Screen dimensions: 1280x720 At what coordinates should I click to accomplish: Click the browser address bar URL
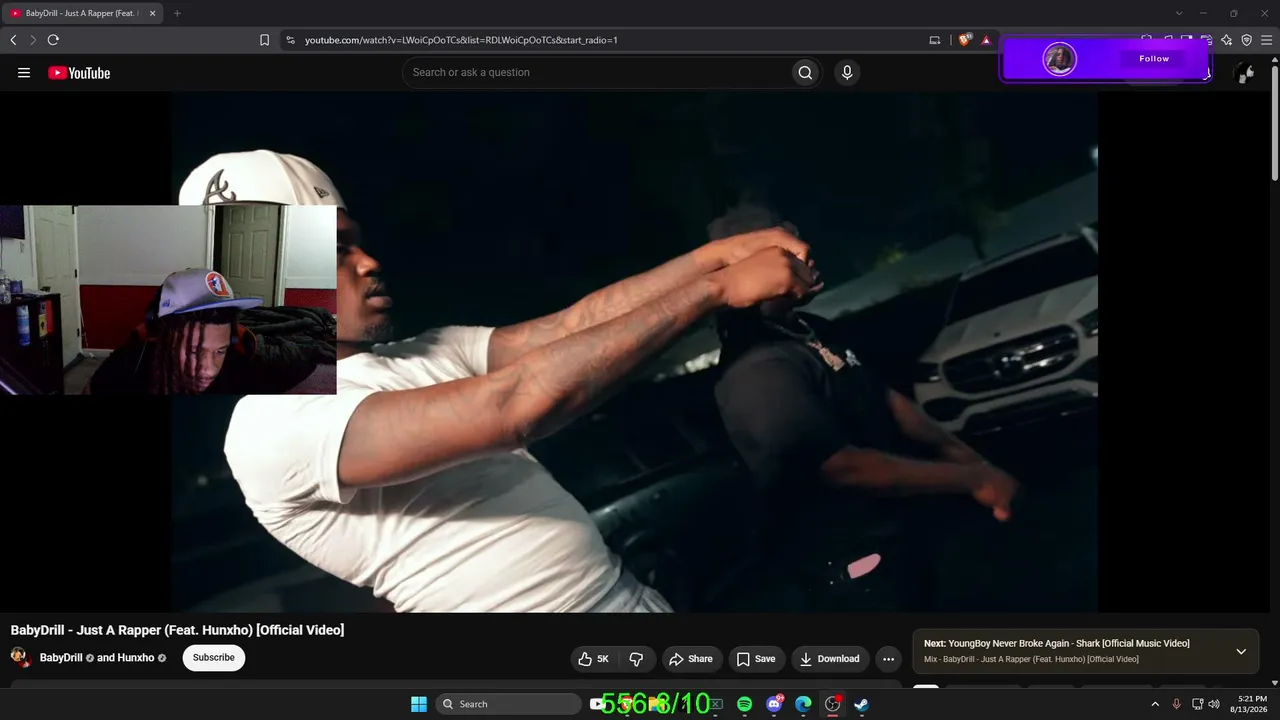coord(461,40)
